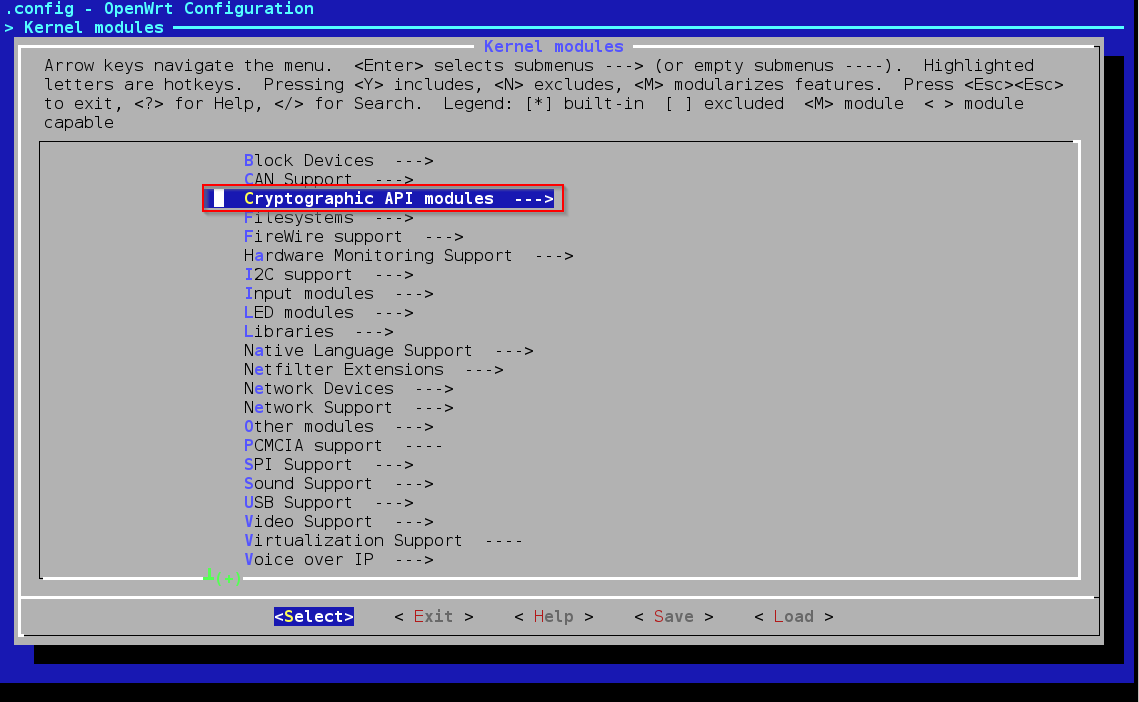Open the Network Devices submenu
Image resolution: width=1139 pixels, height=702 pixels.
tap(348, 389)
